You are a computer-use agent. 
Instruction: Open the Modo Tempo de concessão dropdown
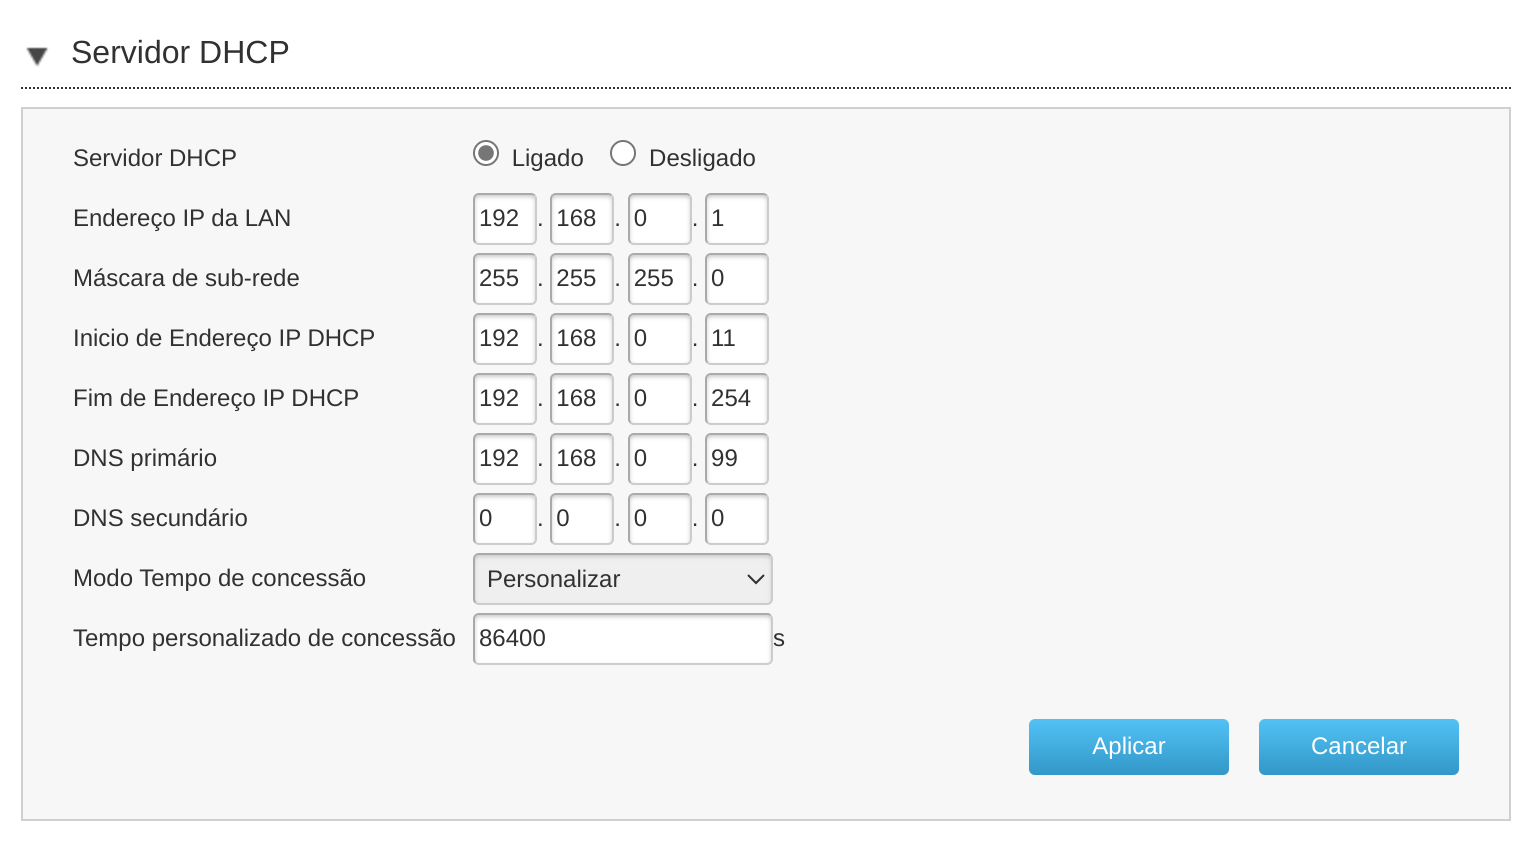coord(622,579)
